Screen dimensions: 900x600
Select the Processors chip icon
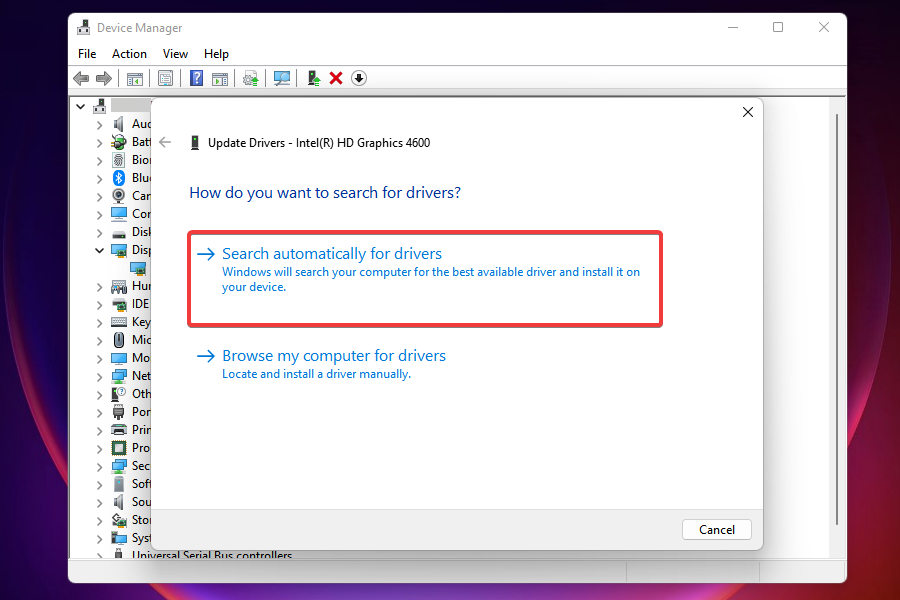[119, 448]
